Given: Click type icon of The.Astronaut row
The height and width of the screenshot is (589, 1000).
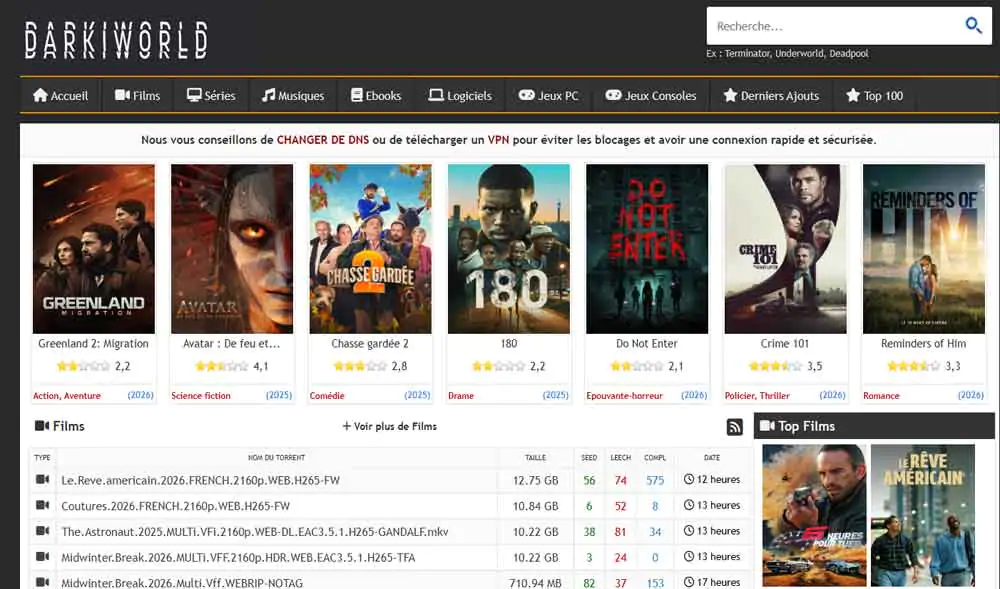Looking at the screenshot, I should click(43, 530).
